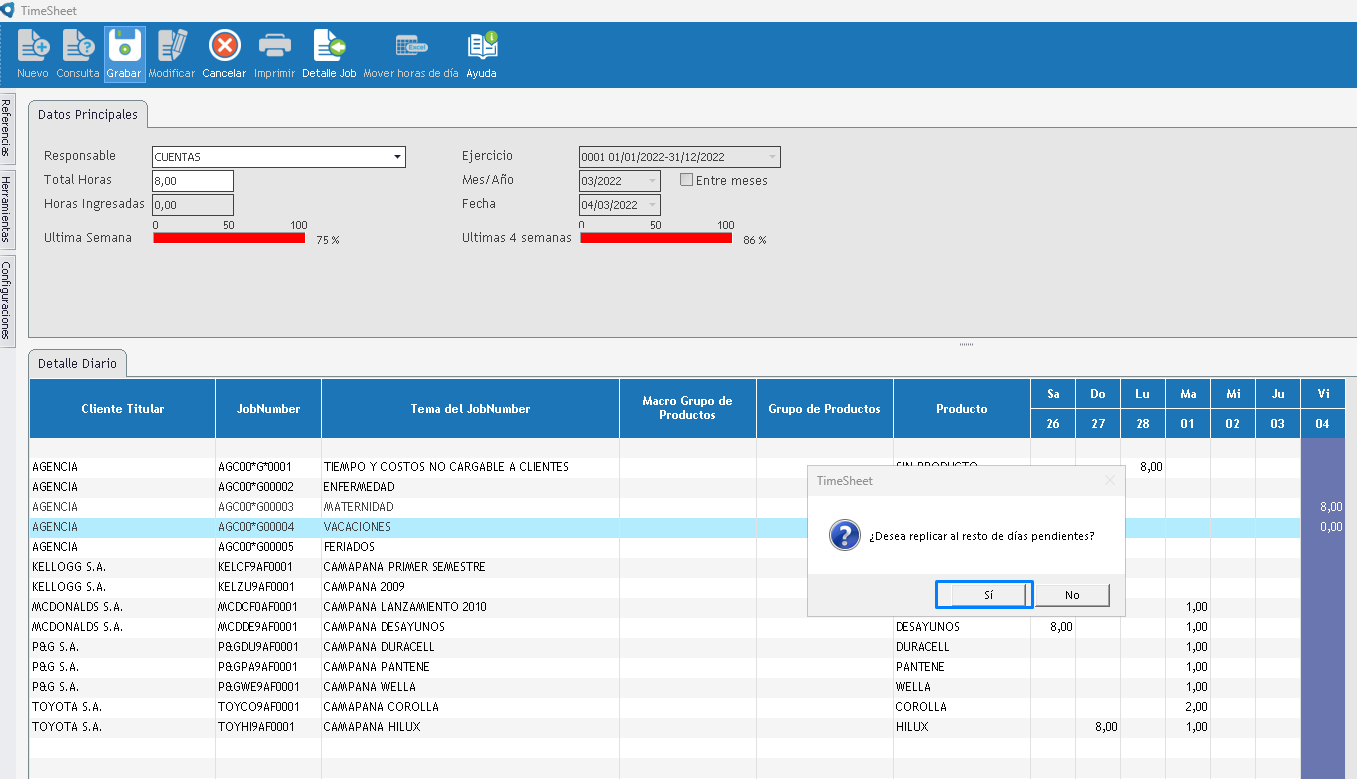Open the Mes/Año dropdown
This screenshot has width=1357, height=779.
click(652, 181)
